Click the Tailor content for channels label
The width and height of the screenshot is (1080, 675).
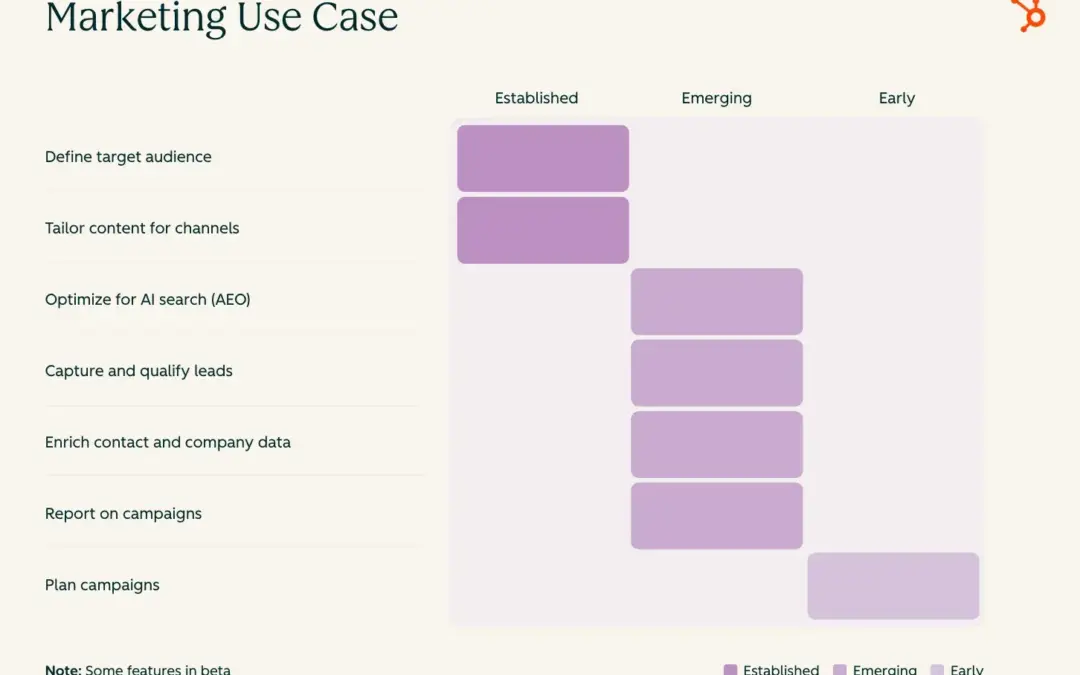[x=142, y=228]
